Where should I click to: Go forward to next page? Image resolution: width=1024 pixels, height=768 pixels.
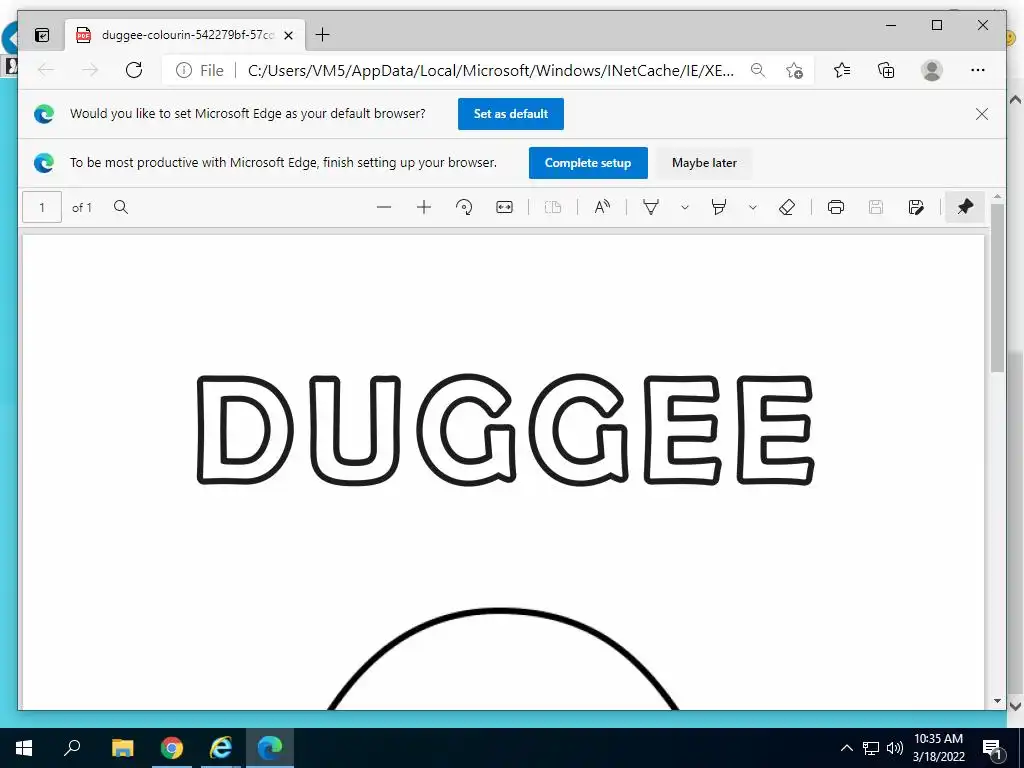89,70
